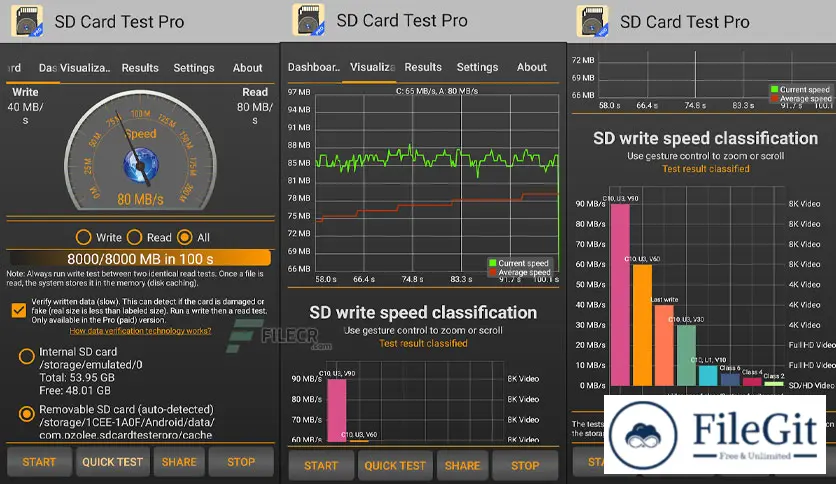The image size is (836, 484).
Task: Click the SD write speed classification heading in the right panel
Action: click(705, 139)
